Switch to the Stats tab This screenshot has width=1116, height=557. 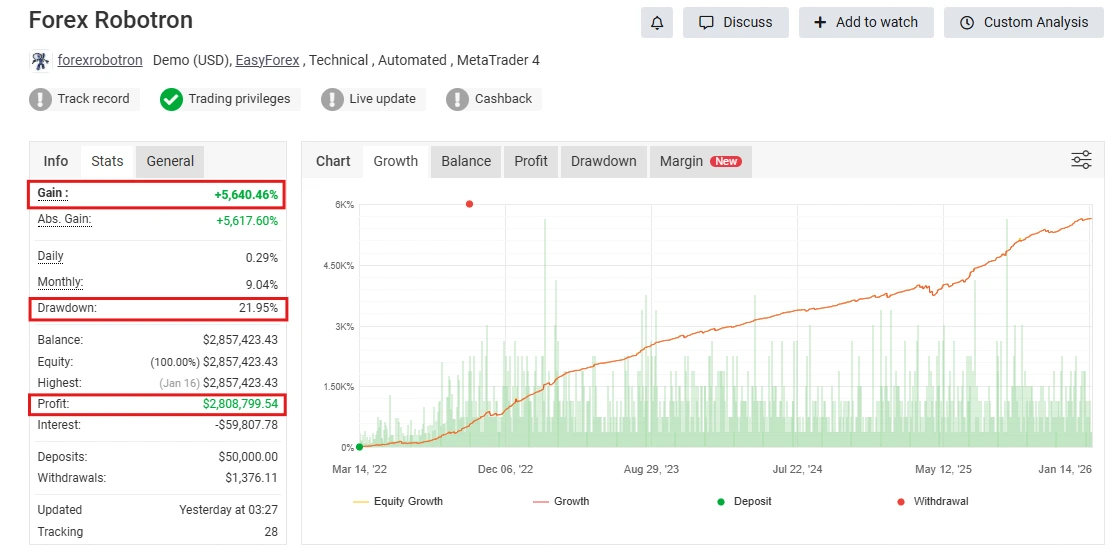click(107, 161)
